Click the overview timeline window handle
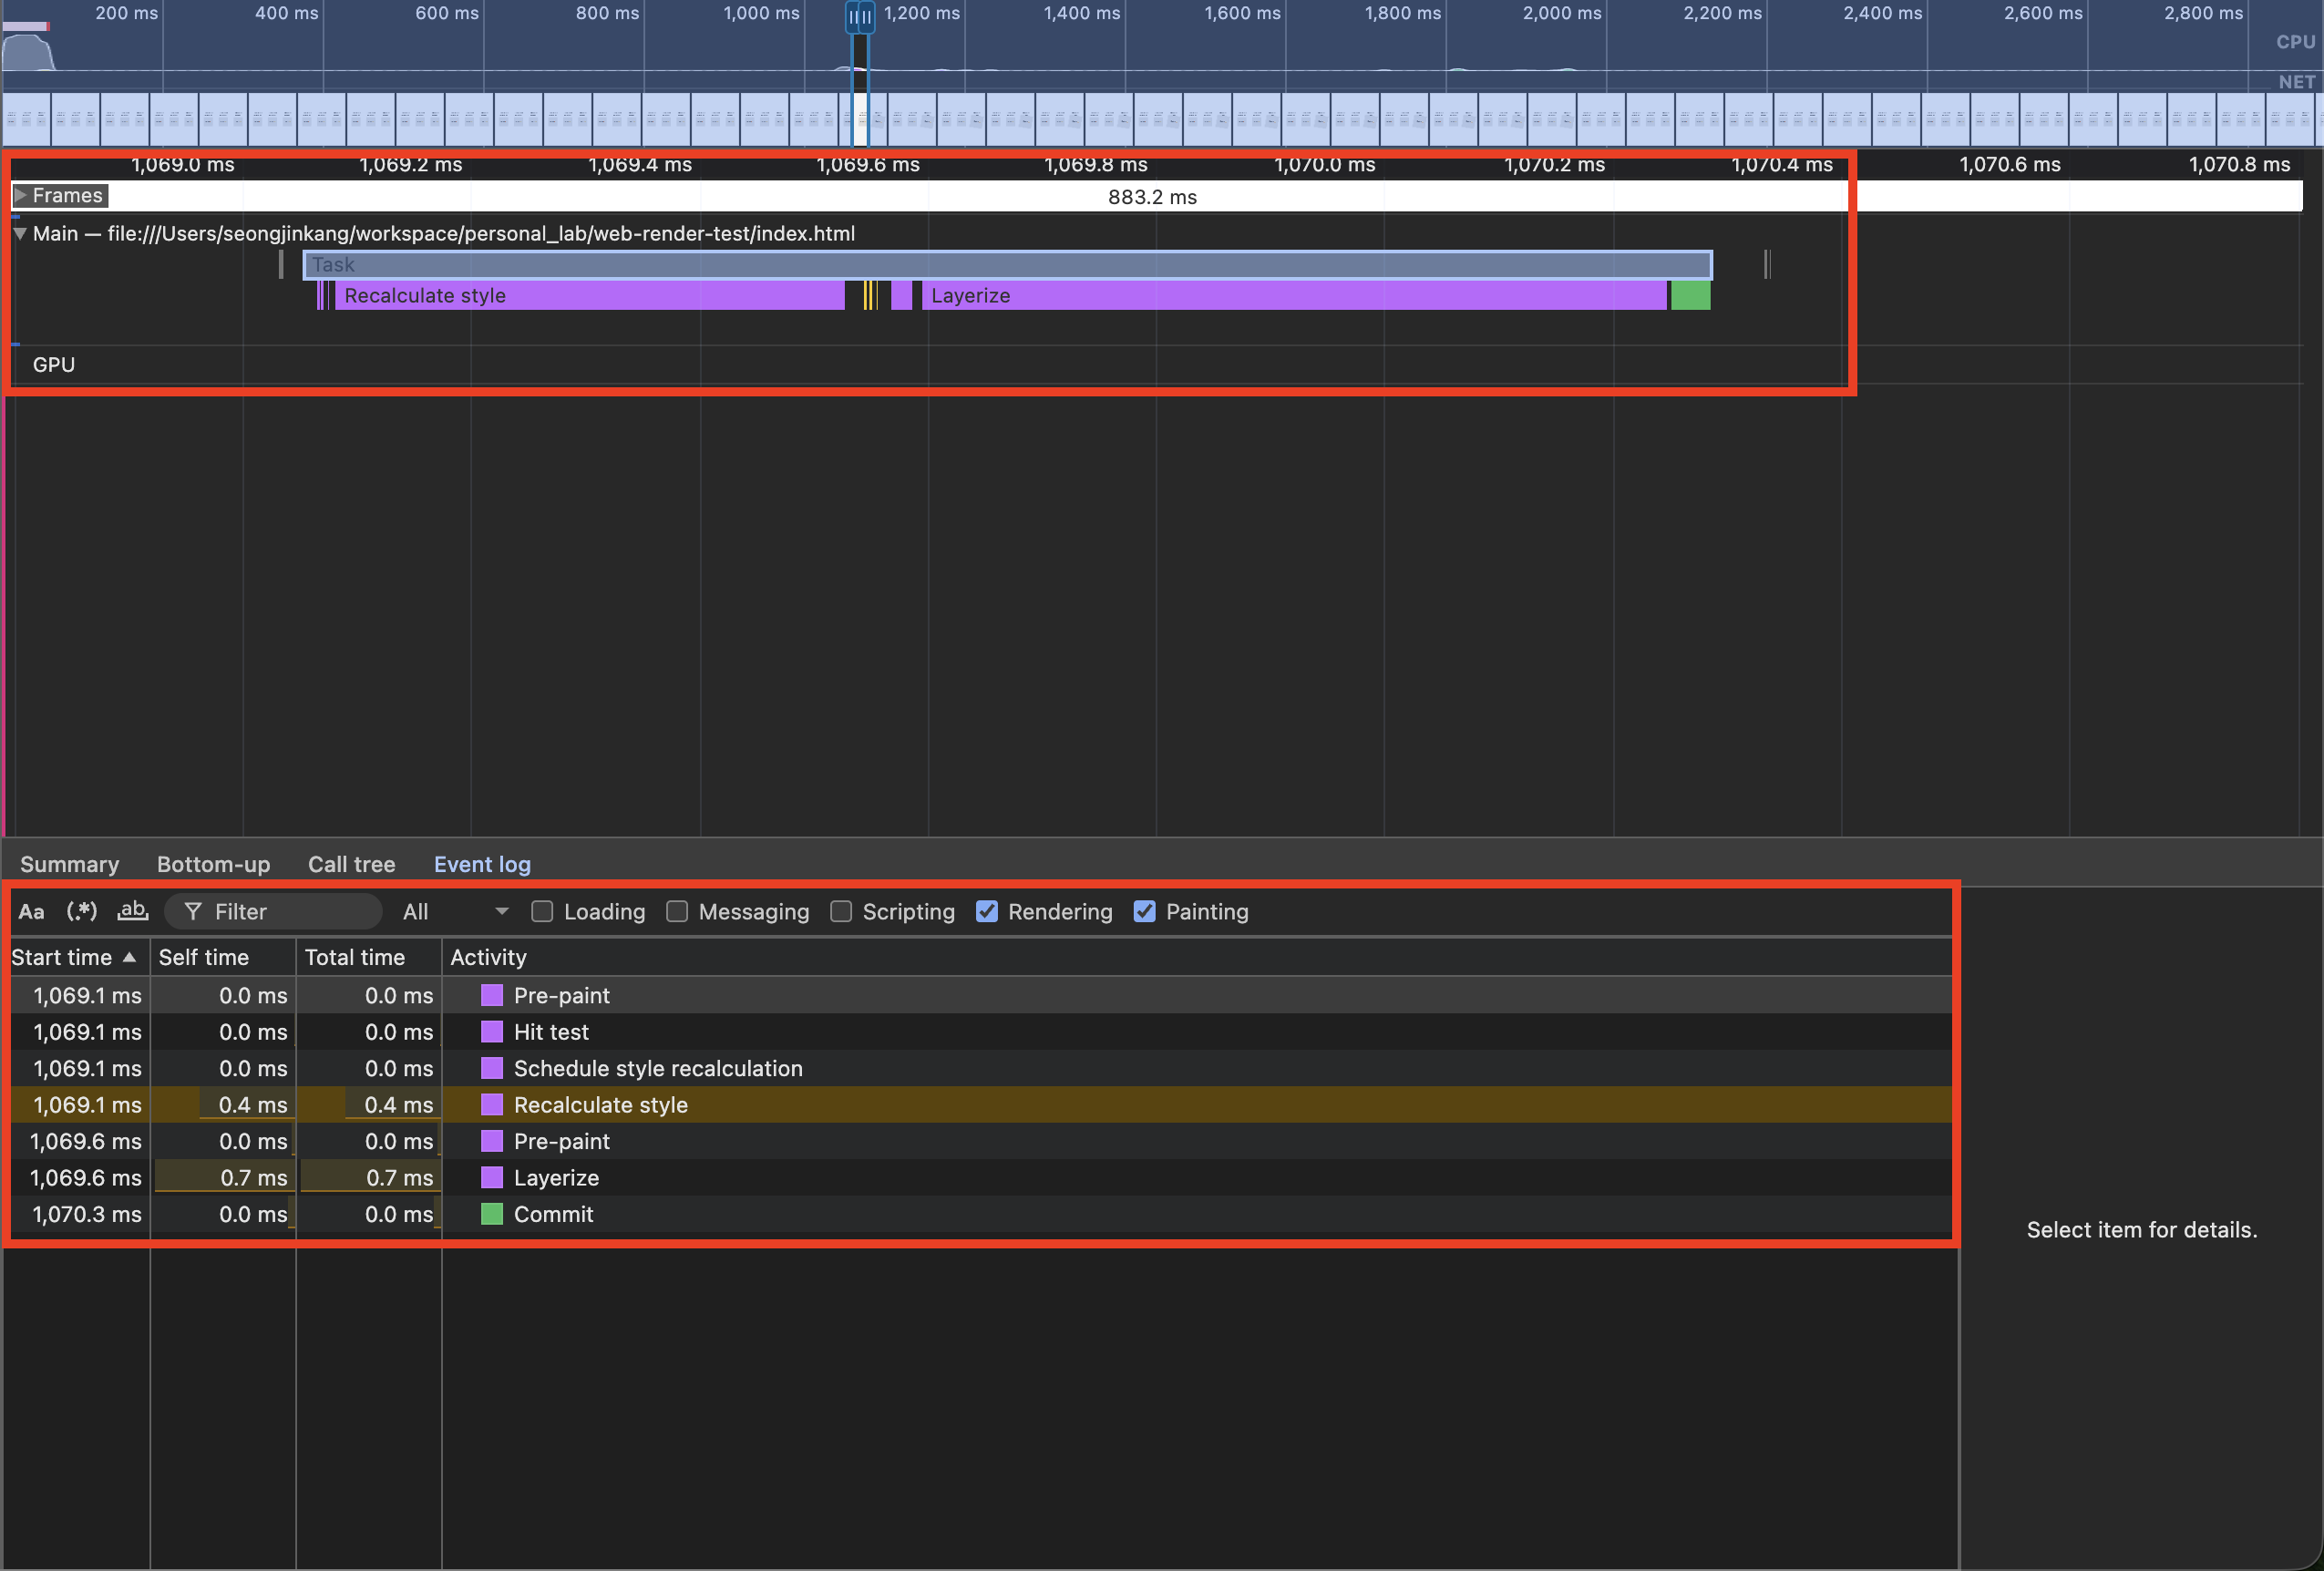The width and height of the screenshot is (2324, 1571). [x=859, y=16]
